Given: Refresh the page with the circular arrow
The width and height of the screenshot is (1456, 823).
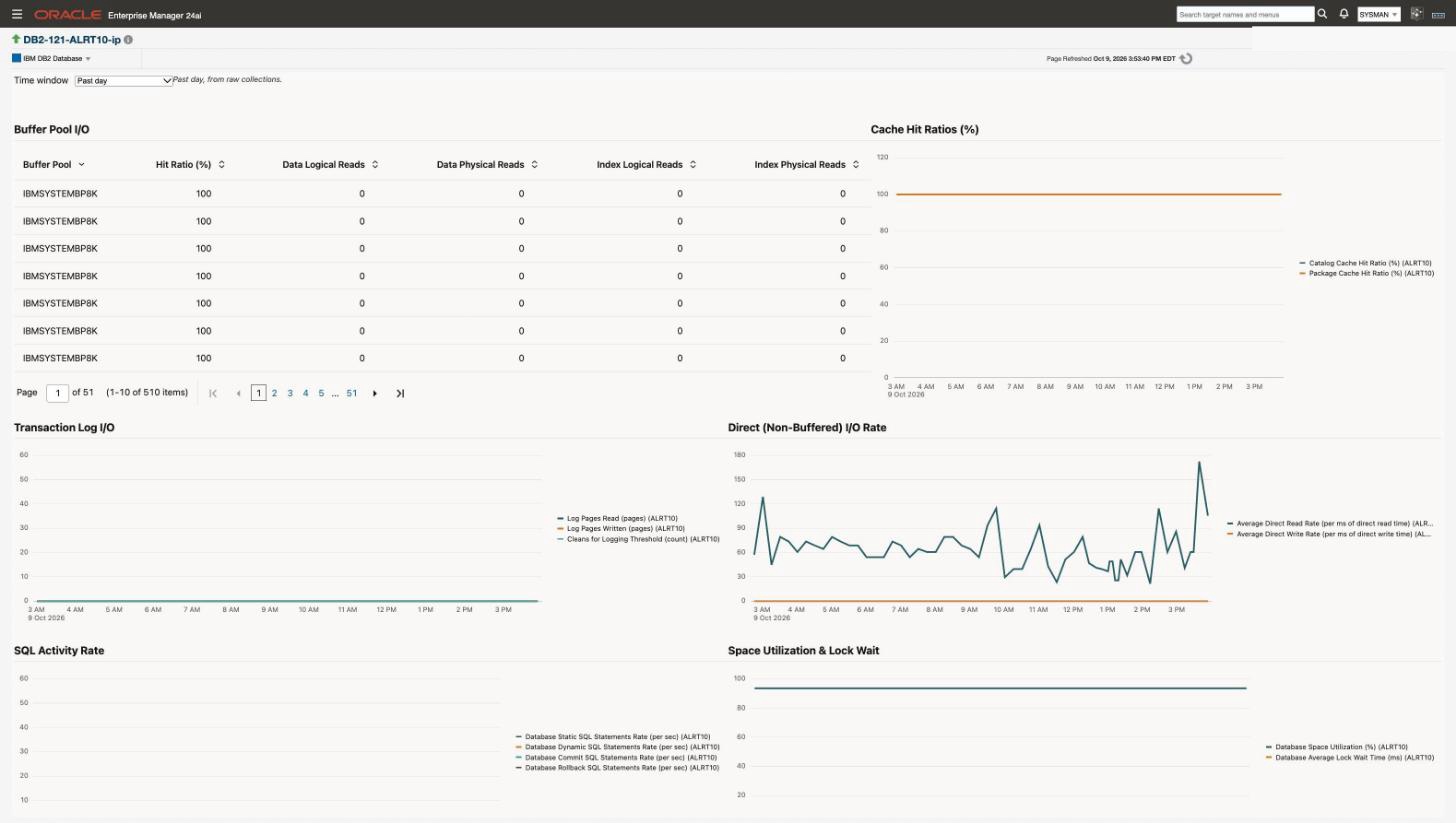Looking at the screenshot, I should (x=1186, y=59).
